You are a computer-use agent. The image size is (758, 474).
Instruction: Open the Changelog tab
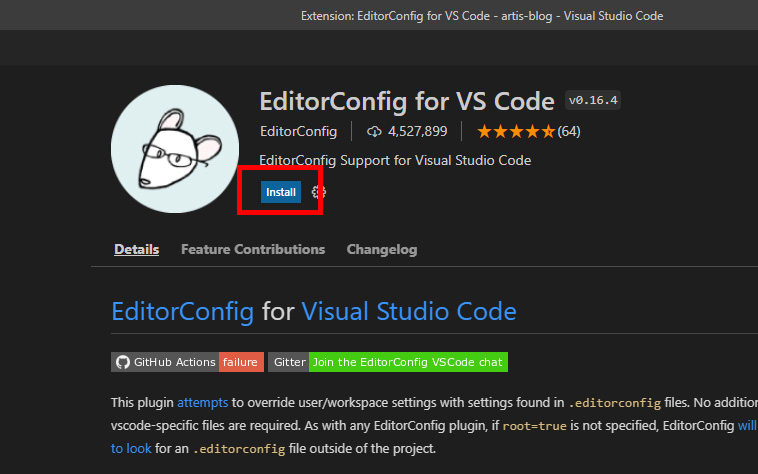click(x=382, y=249)
